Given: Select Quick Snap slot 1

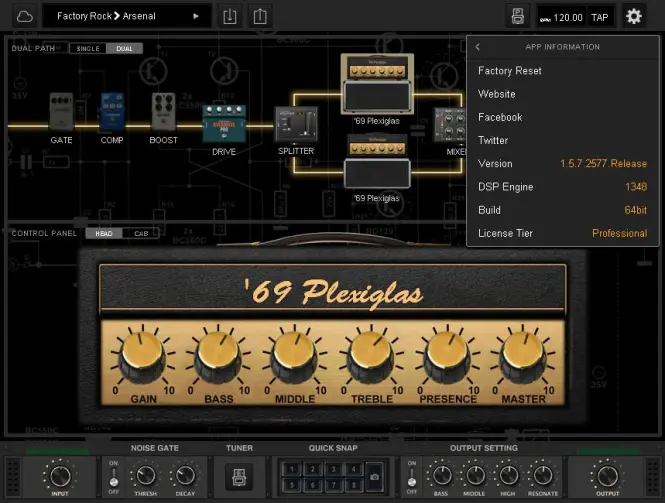Looking at the screenshot, I should click(x=292, y=469).
